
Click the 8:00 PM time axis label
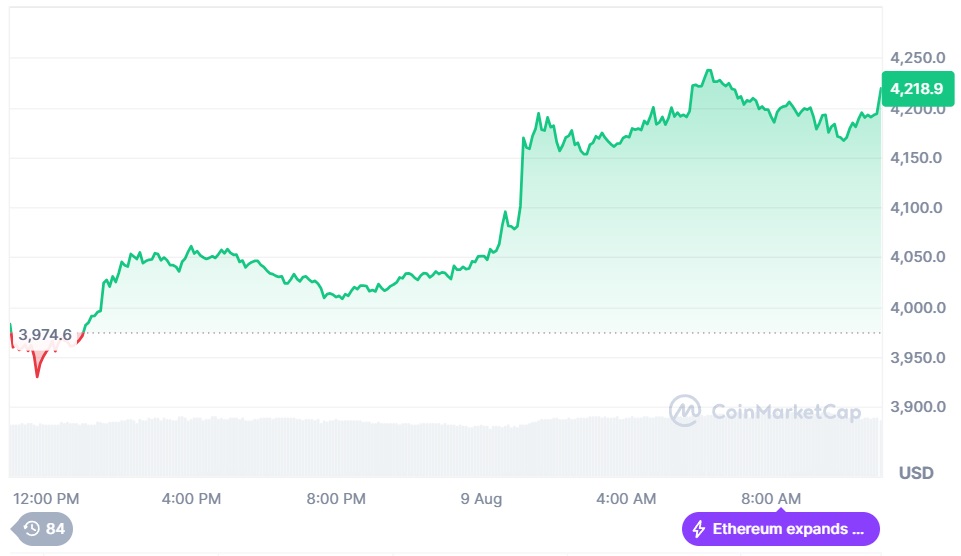(x=335, y=498)
